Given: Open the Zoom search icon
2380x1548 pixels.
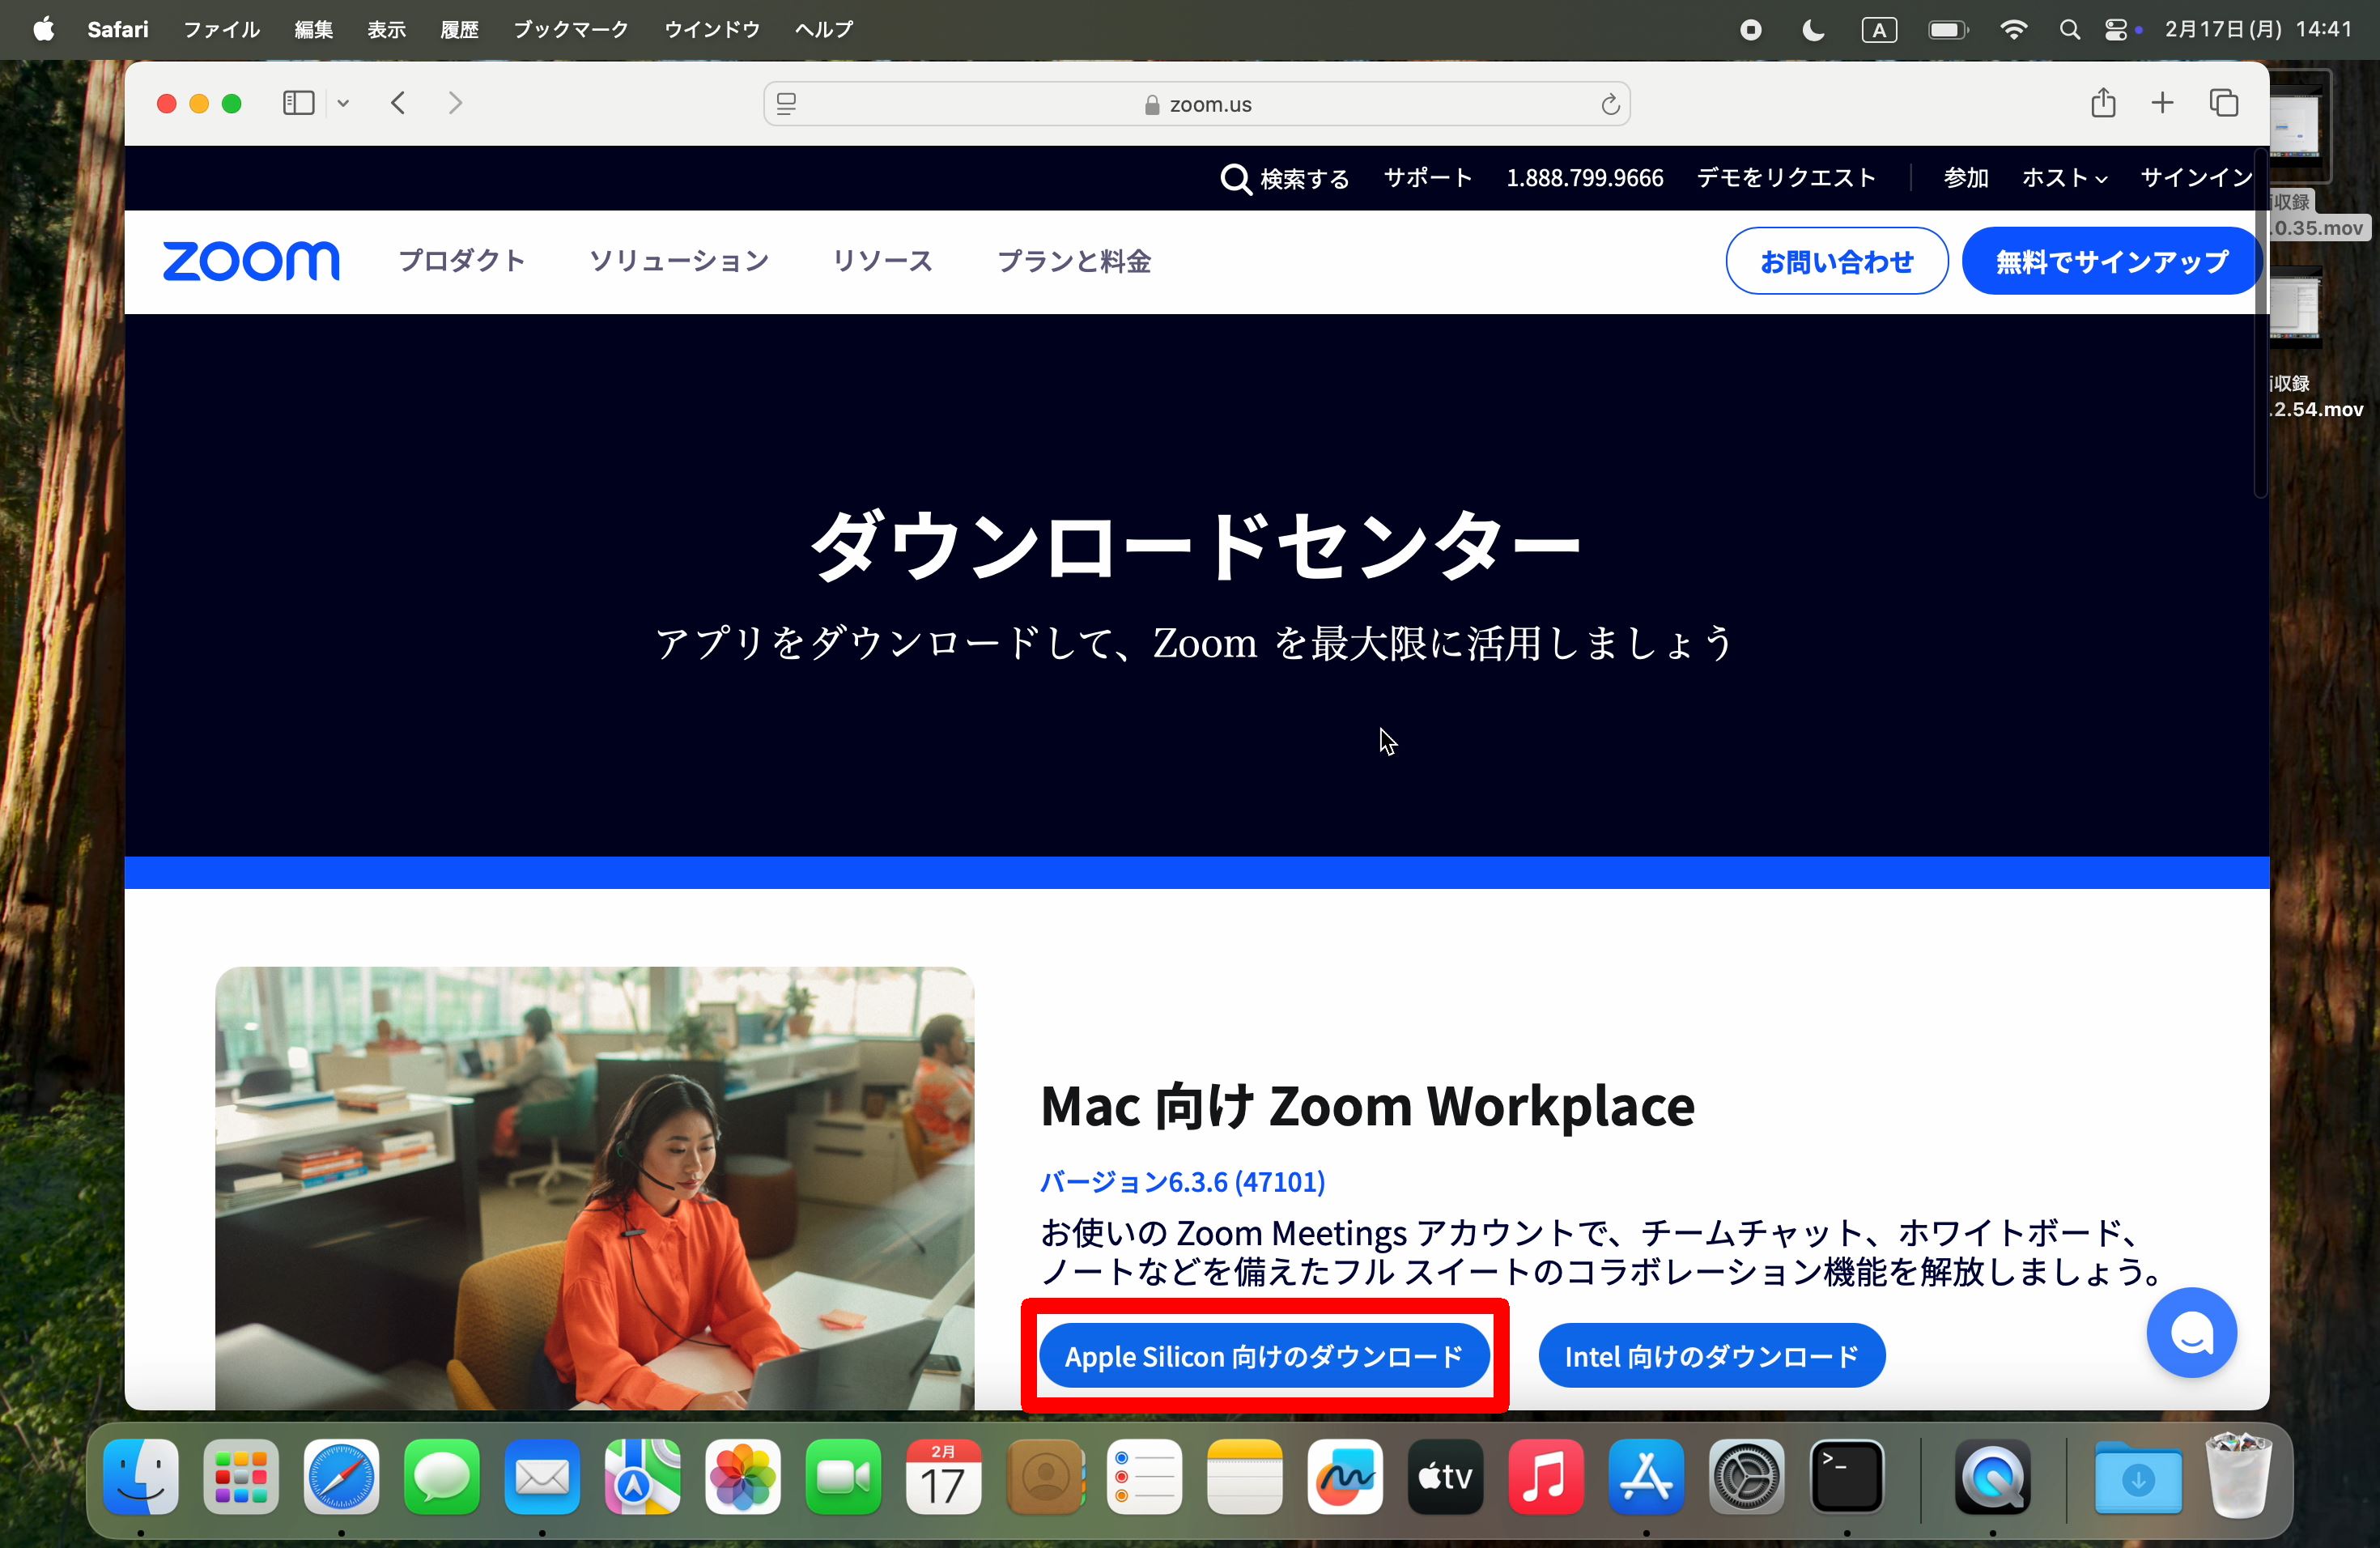Looking at the screenshot, I should click(1236, 178).
